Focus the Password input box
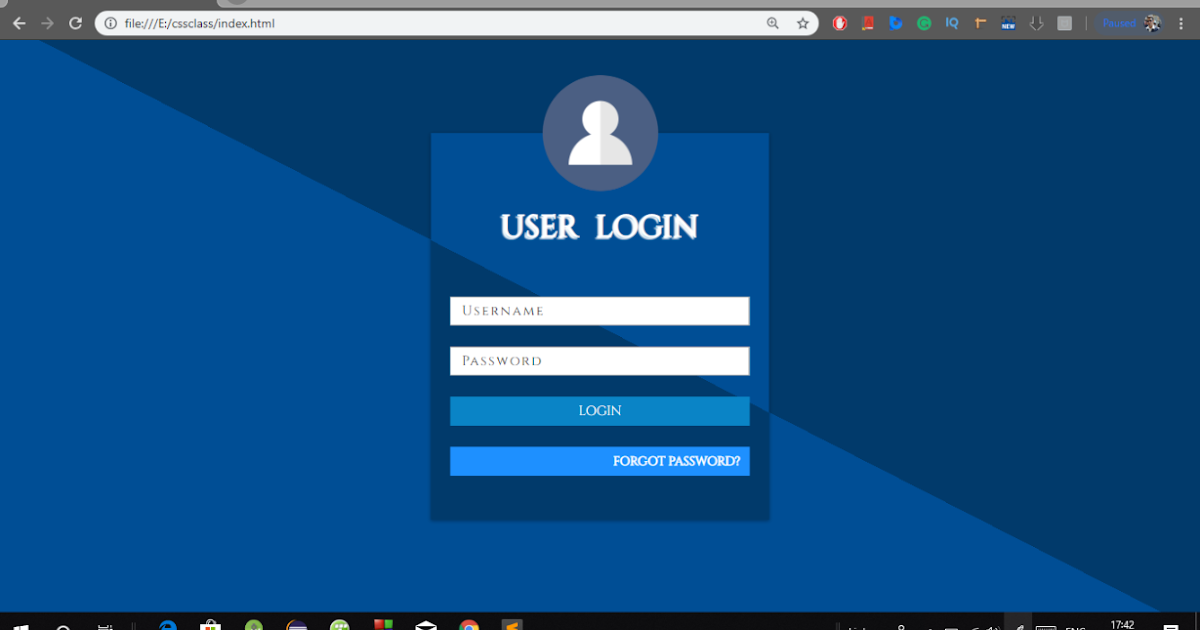This screenshot has width=1200, height=630. tap(599, 360)
